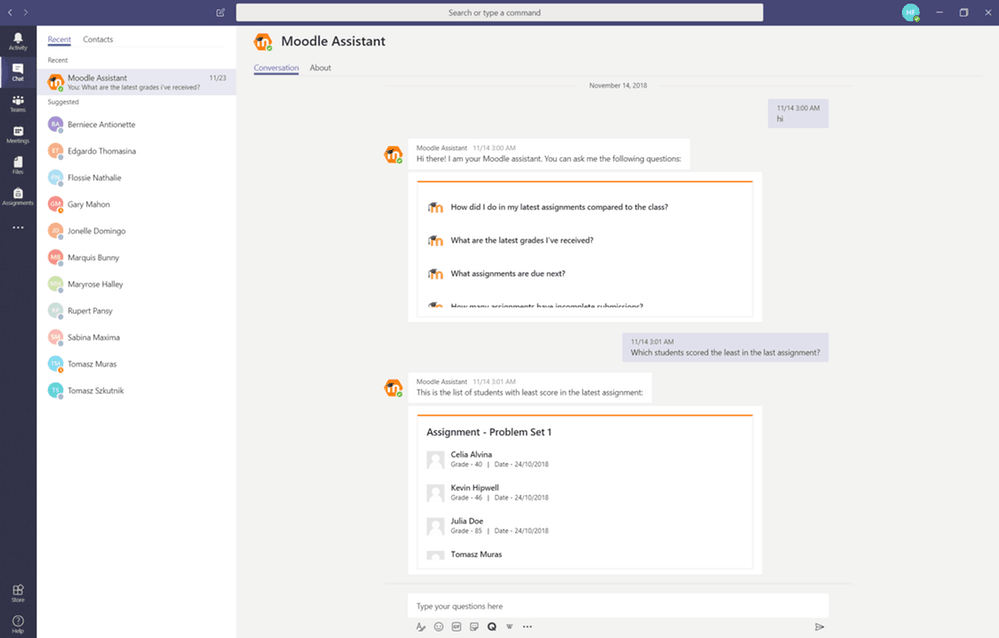999x638 pixels.
Task: Open the About tab
Action: (x=320, y=68)
